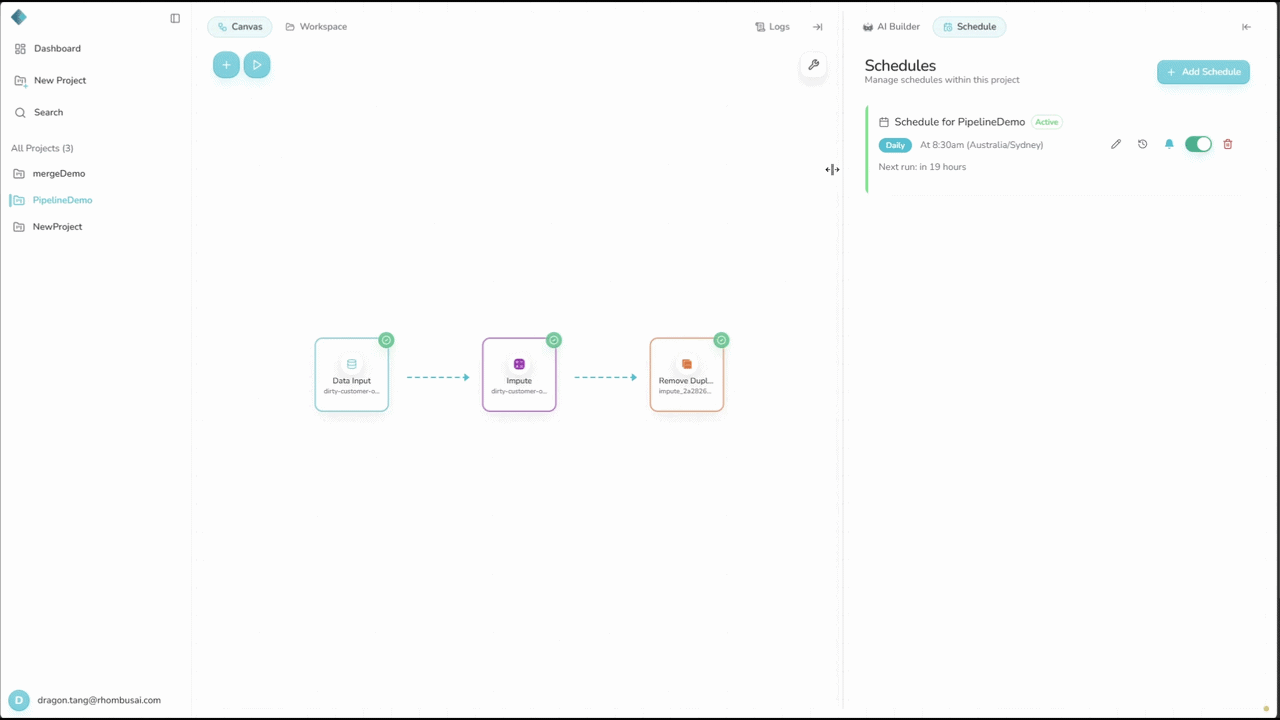Select the Data Input node
This screenshot has height=720, width=1280.
352,374
